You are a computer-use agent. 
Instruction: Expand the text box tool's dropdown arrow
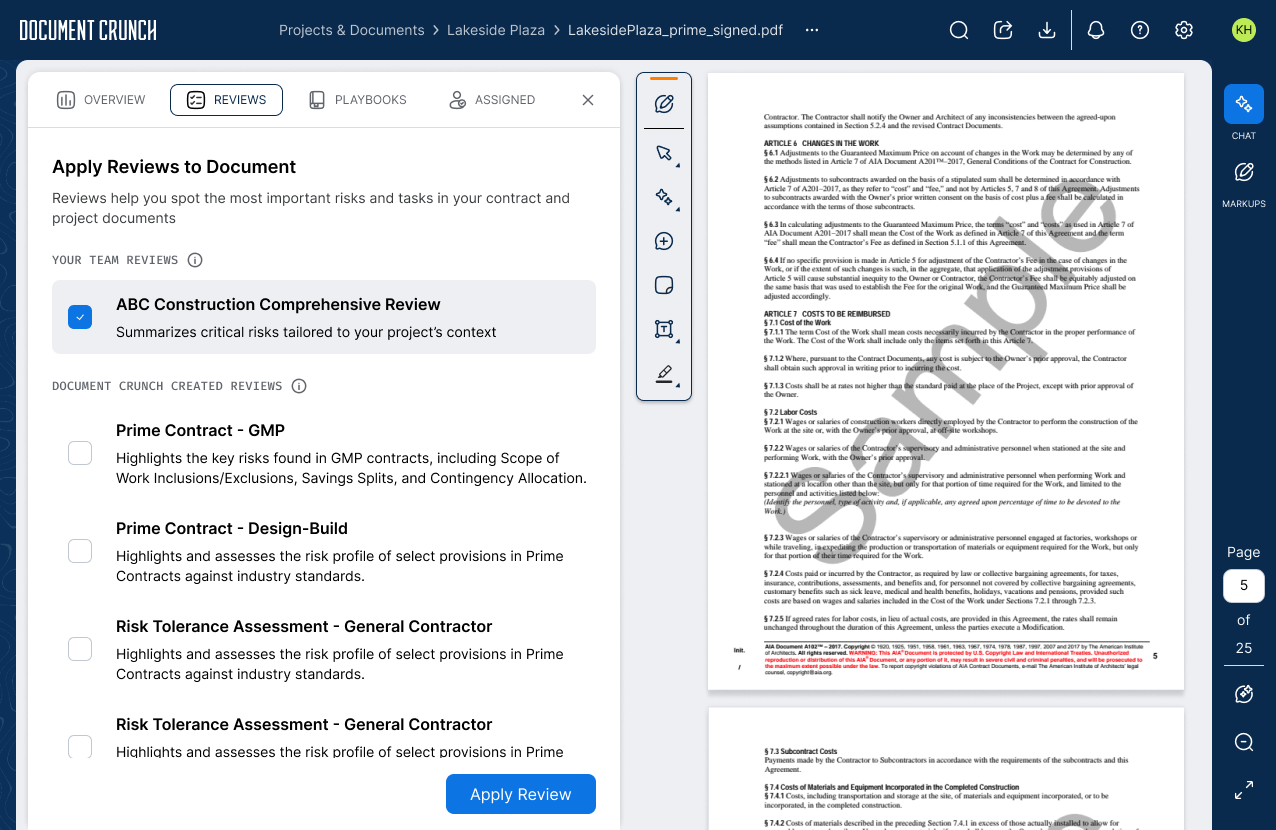(x=678, y=341)
